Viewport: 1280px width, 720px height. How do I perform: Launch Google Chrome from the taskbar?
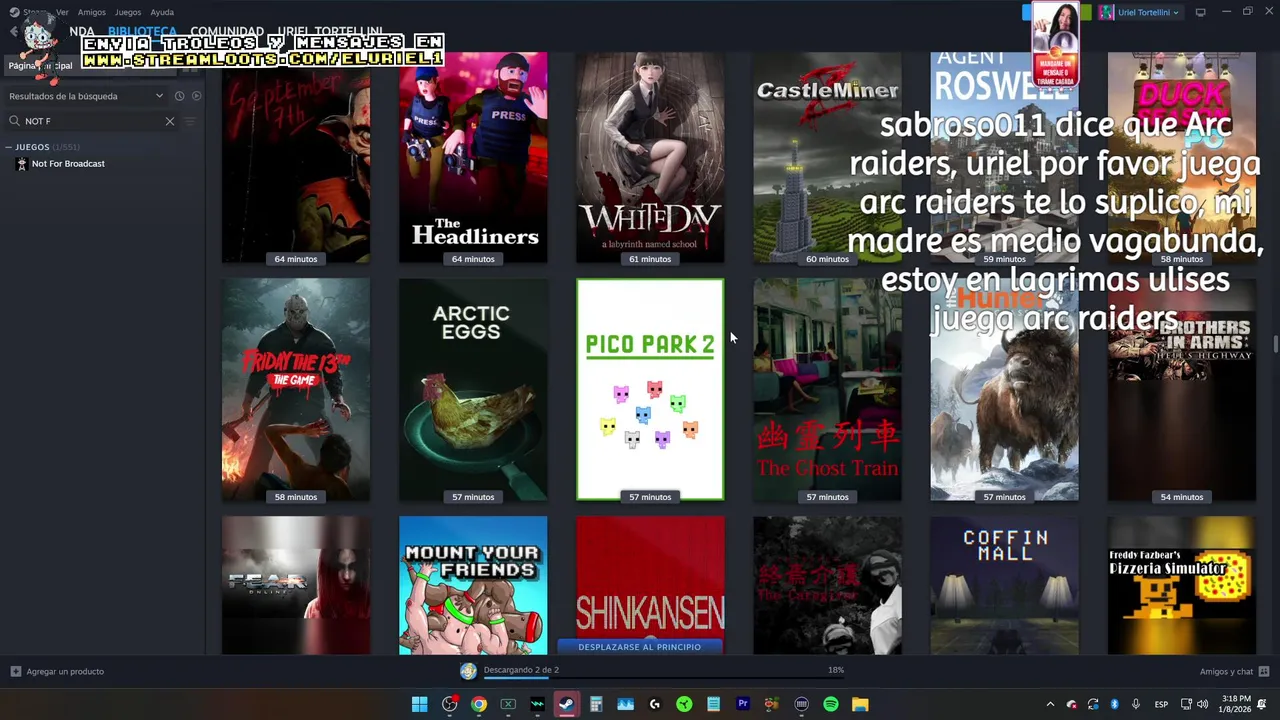[479, 704]
